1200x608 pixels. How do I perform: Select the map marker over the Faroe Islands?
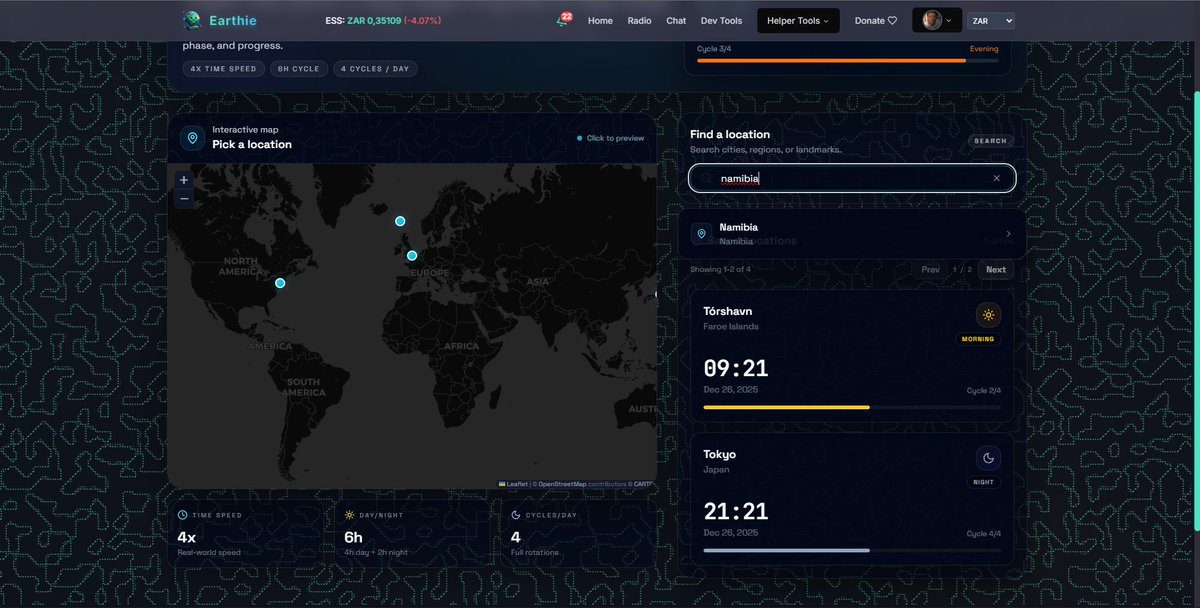400,221
